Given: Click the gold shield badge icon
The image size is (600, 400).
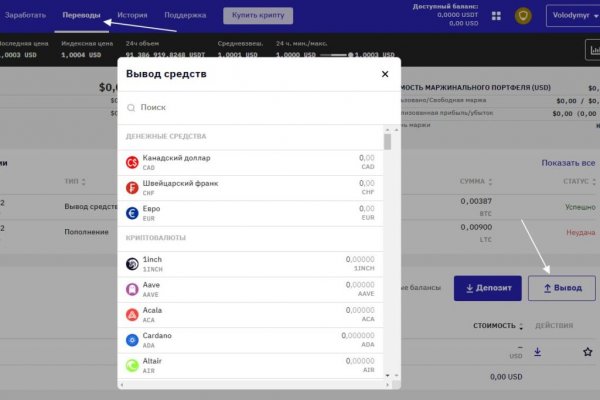Looking at the screenshot, I should (523, 16).
